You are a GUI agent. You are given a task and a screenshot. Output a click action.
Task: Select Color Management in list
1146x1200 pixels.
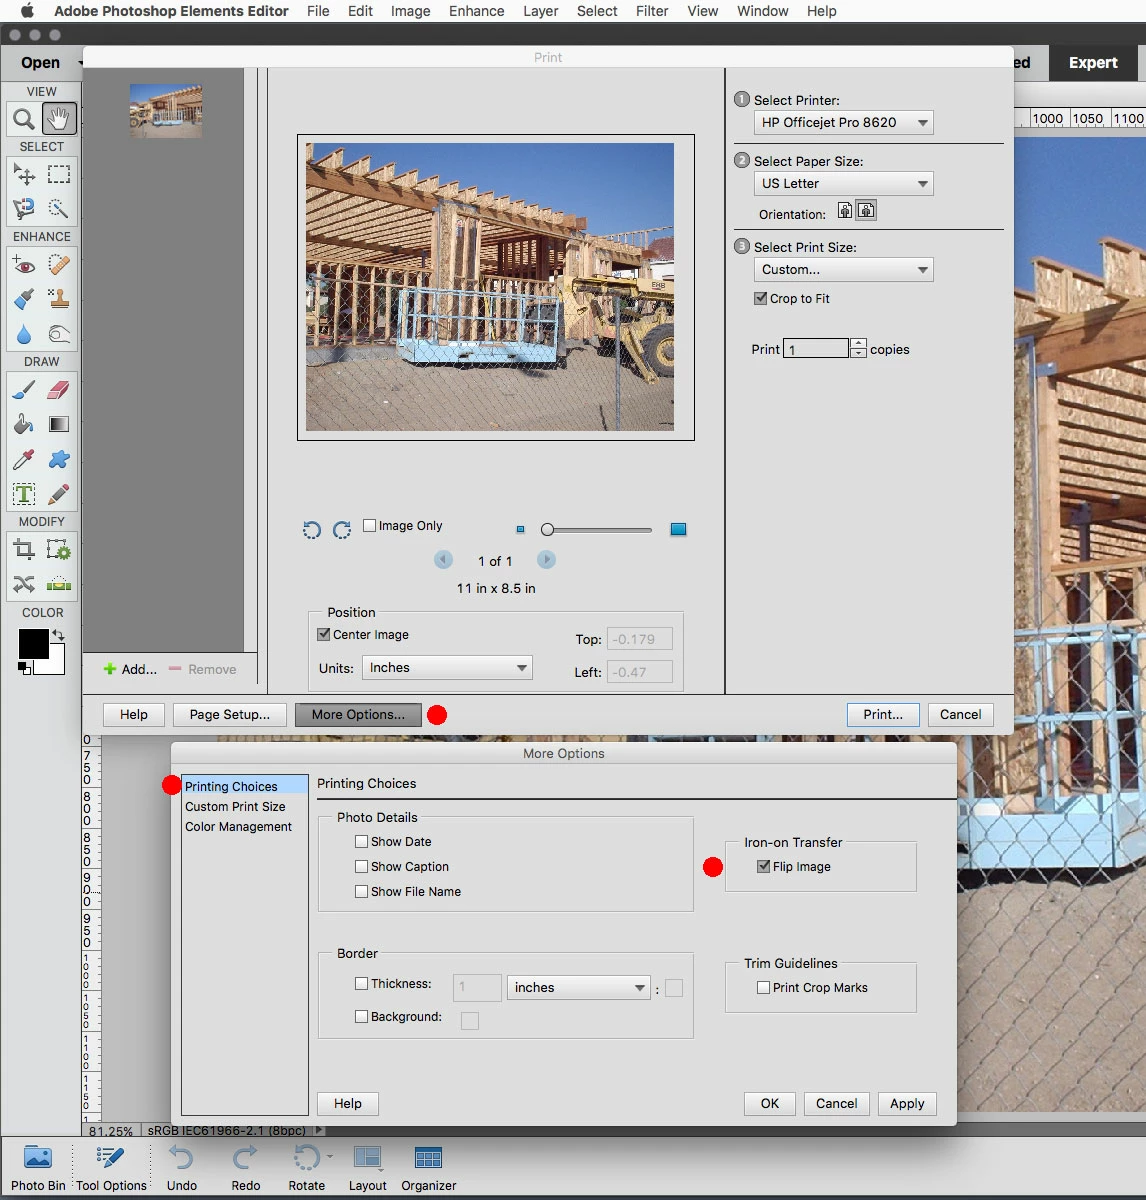point(238,826)
